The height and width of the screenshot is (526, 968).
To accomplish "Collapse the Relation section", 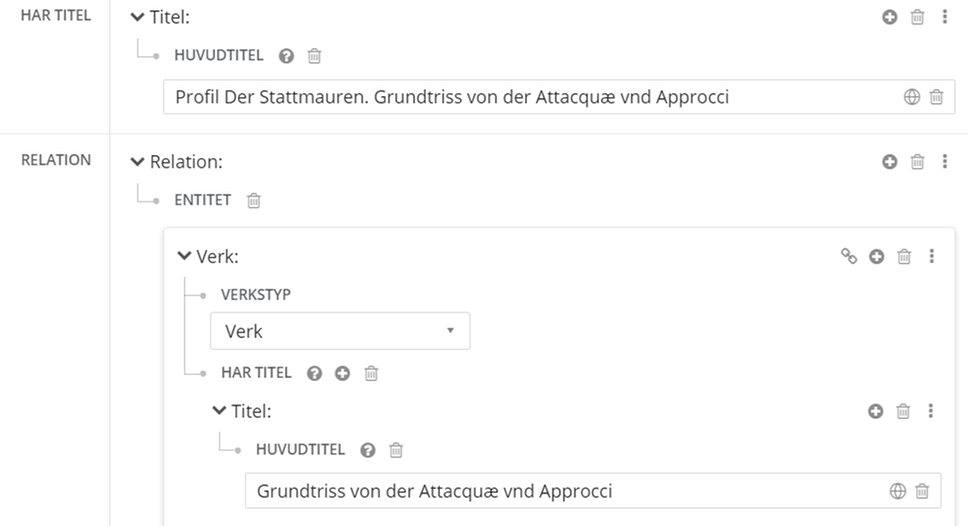I will (138, 161).
